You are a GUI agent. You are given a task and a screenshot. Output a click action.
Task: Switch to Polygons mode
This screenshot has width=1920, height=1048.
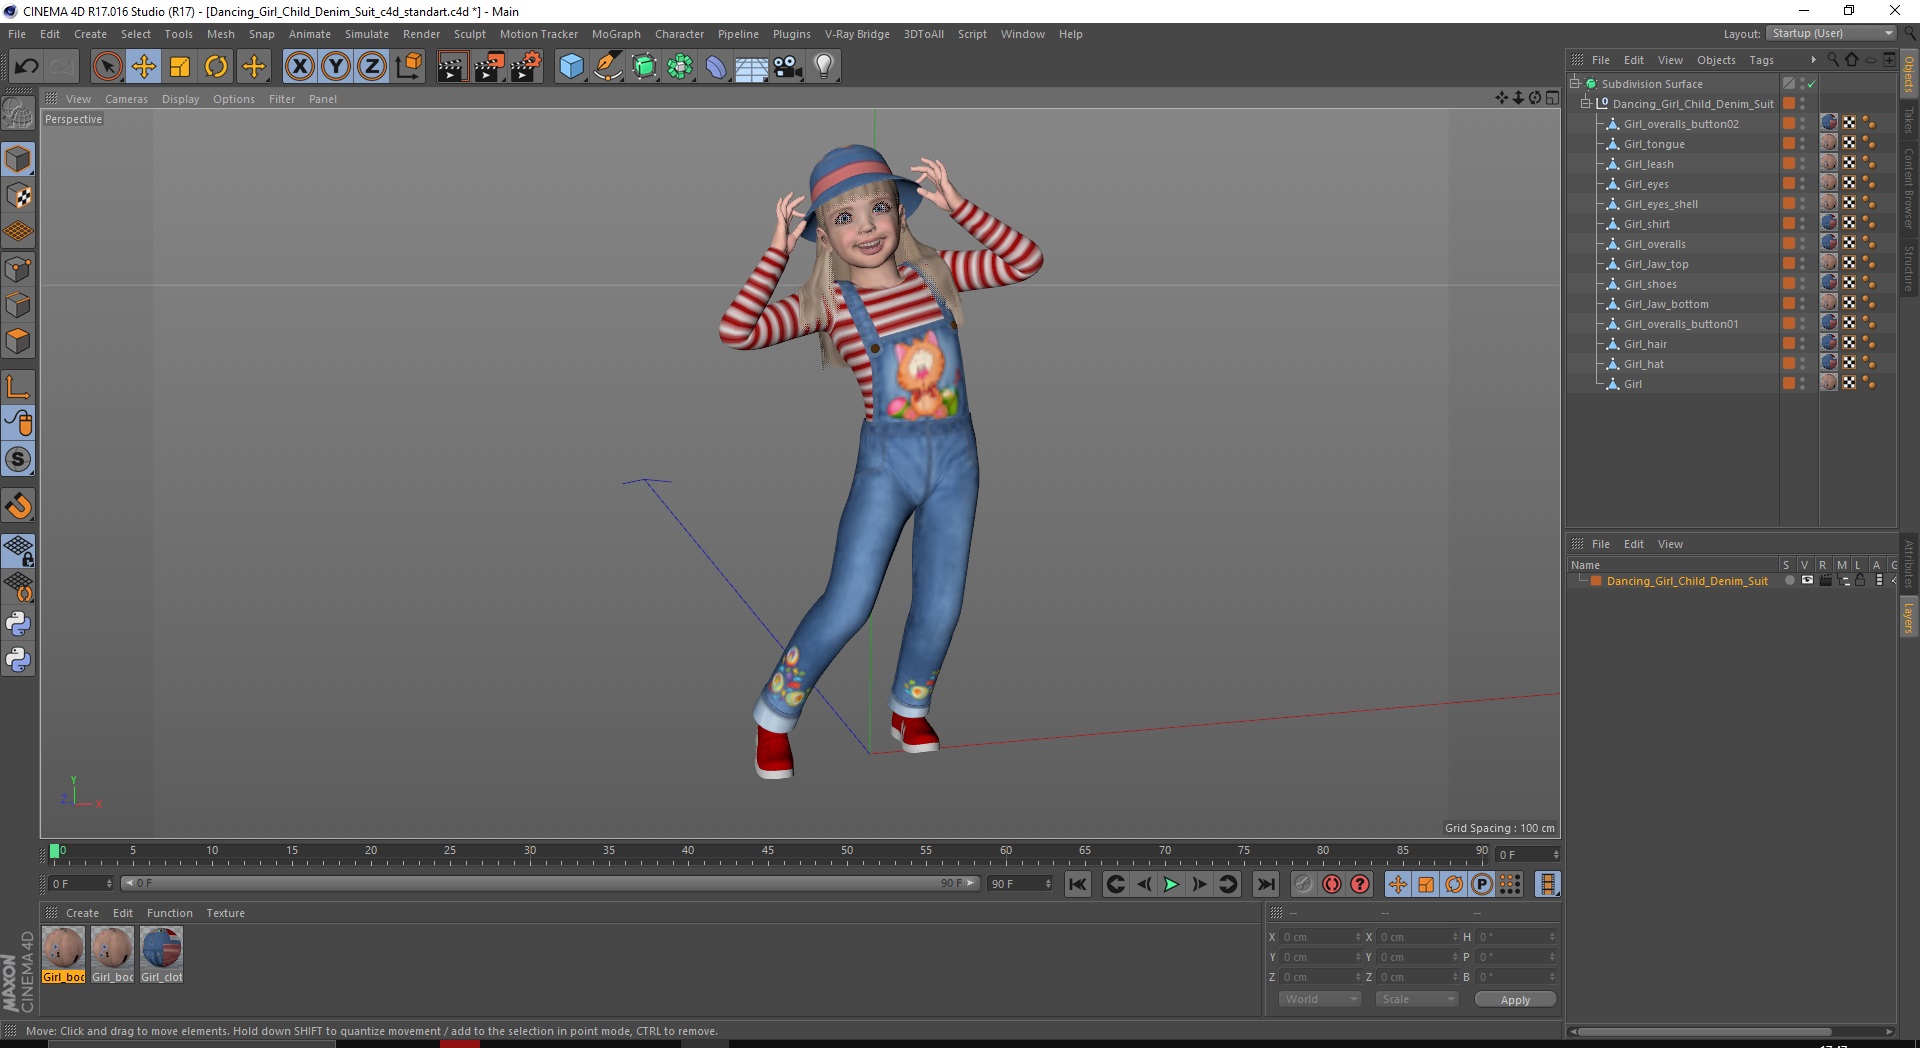pos(18,341)
